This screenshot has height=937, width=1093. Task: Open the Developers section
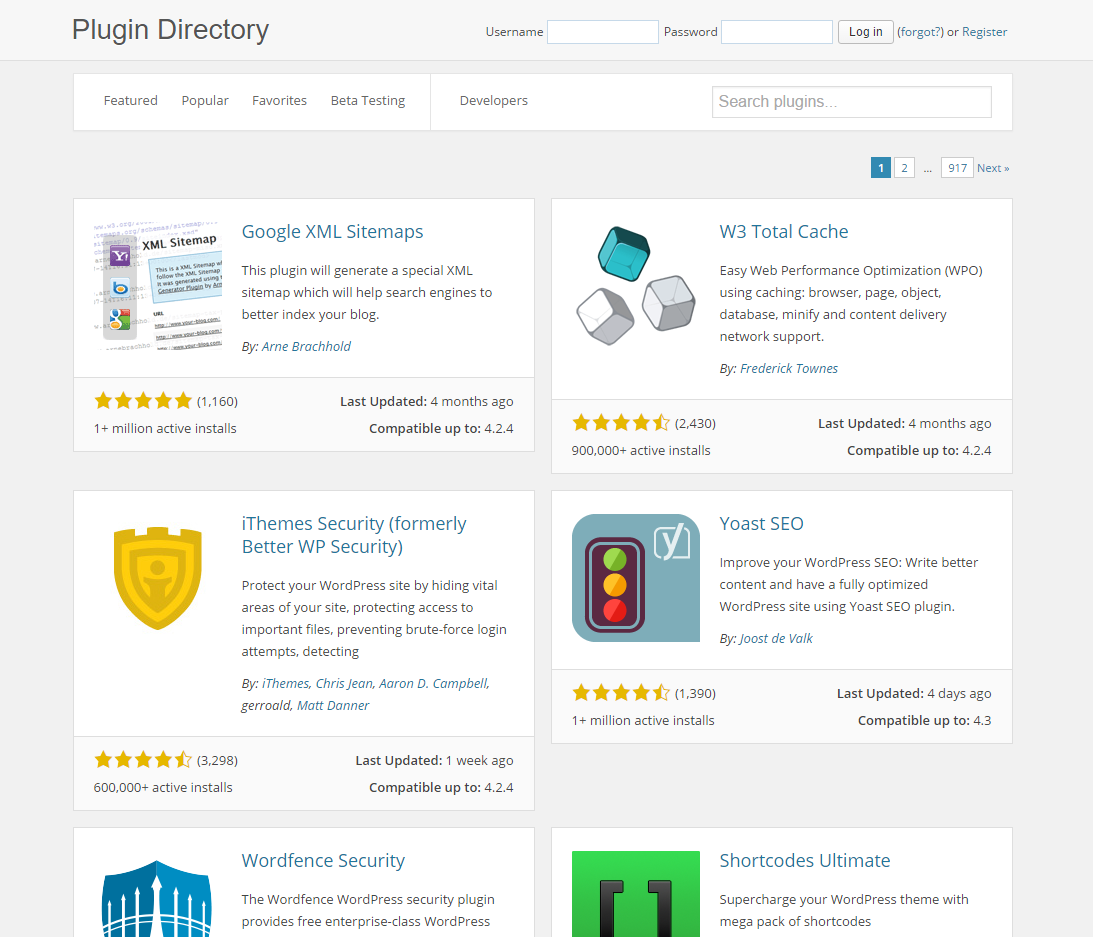(494, 100)
